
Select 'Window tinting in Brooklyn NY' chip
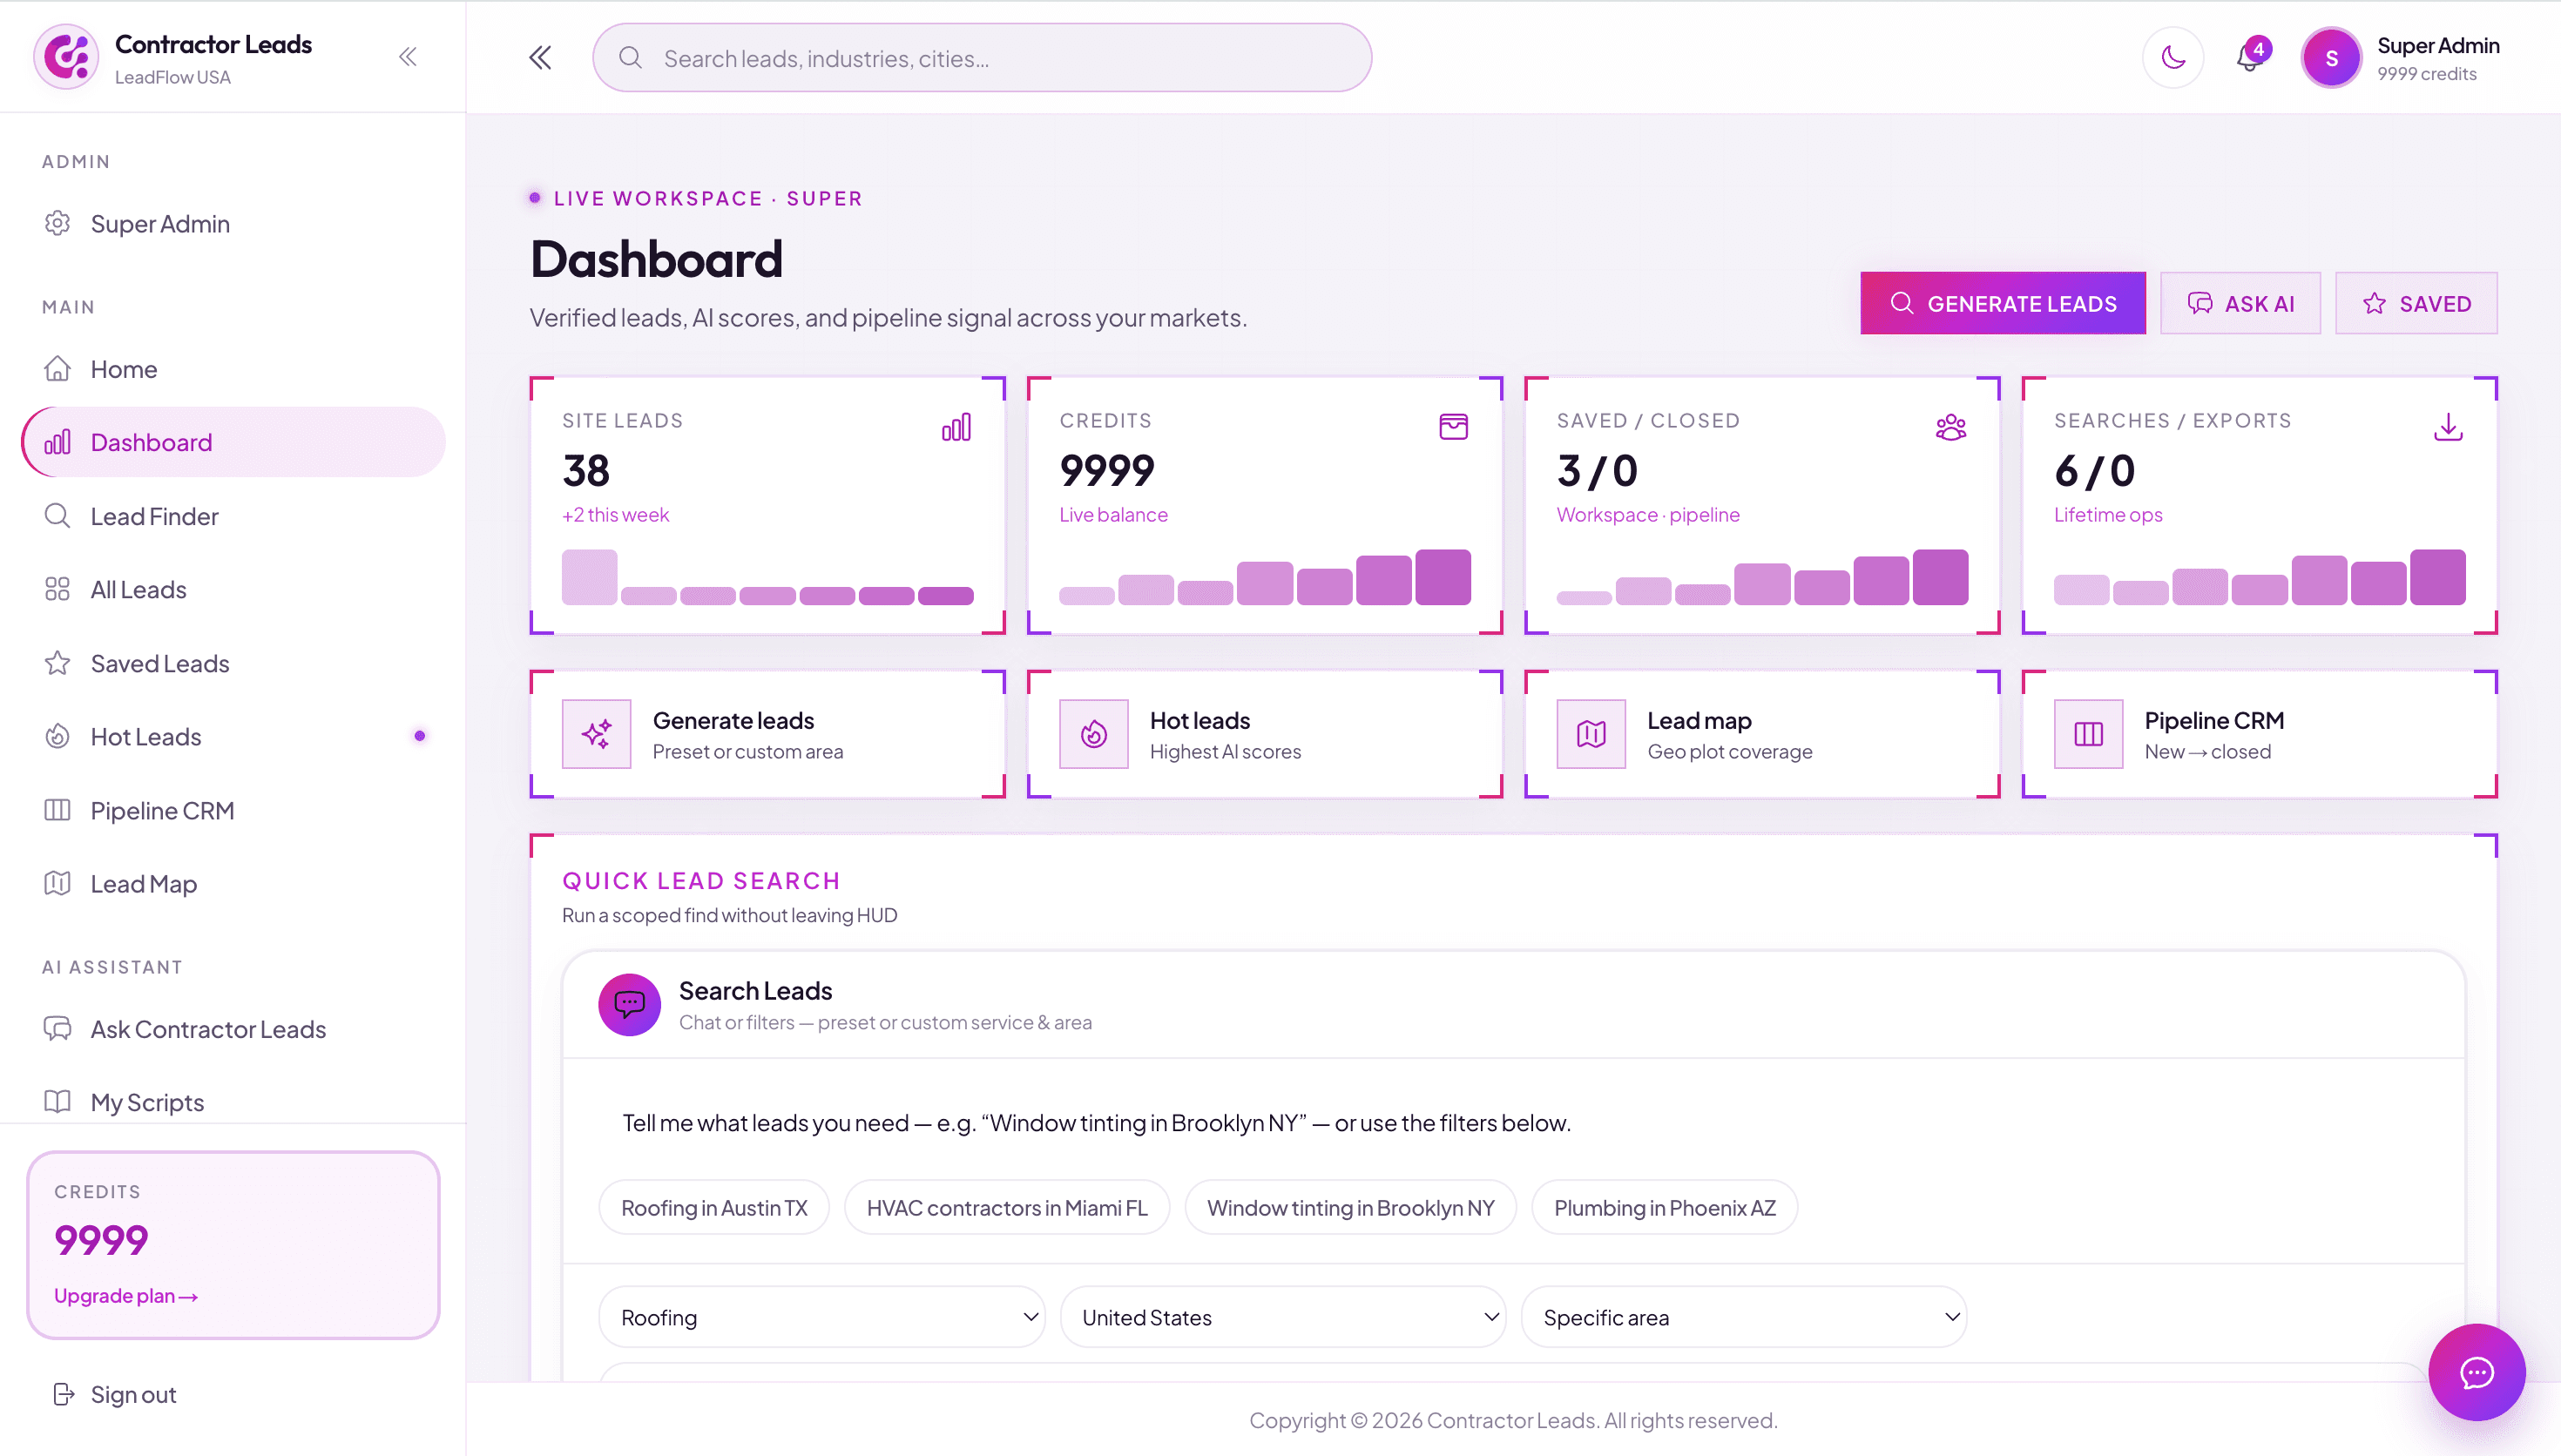click(1350, 1207)
